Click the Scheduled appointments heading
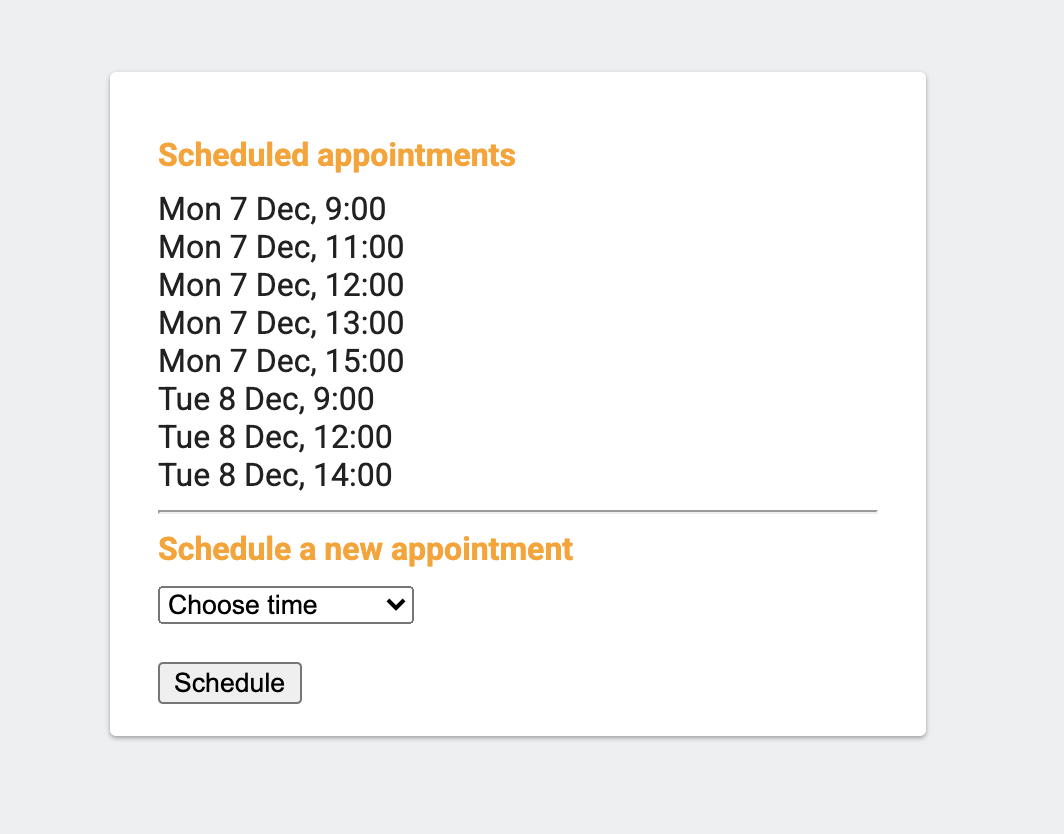Image resolution: width=1064 pixels, height=834 pixels. 336,156
